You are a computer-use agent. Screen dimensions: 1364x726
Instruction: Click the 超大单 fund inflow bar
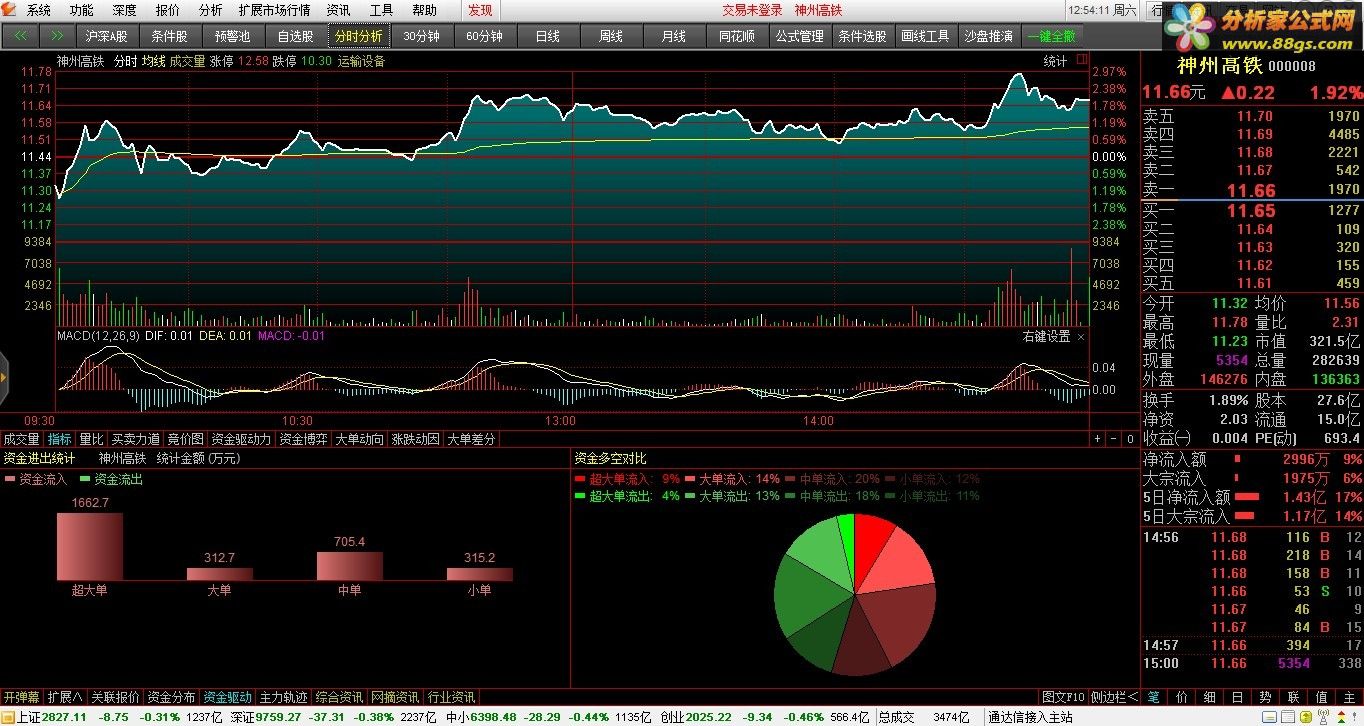(89, 547)
